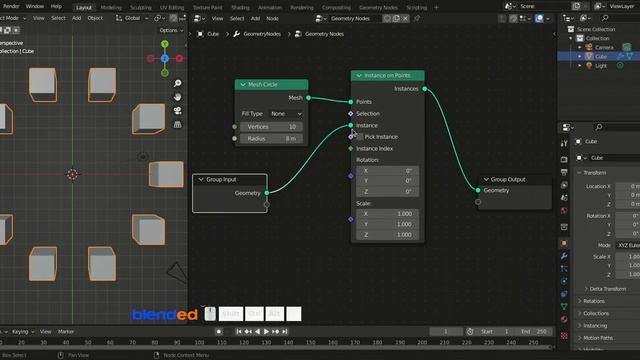Jump to the timeline start frame
The image size is (640, 360).
(239, 331)
